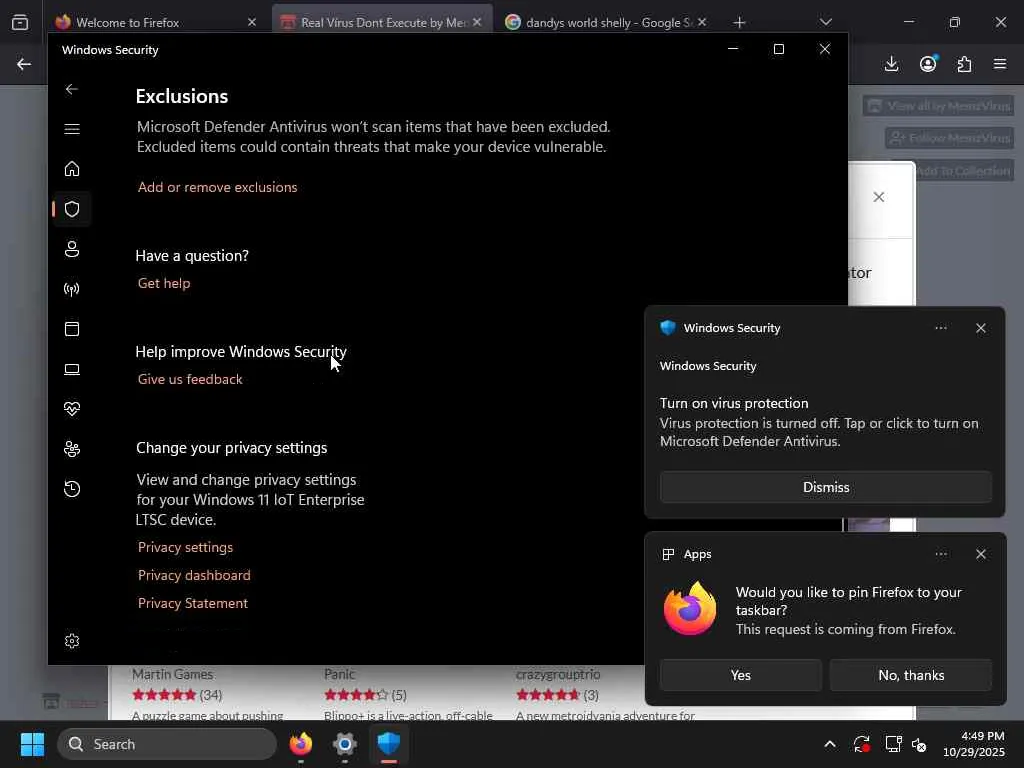1024x768 pixels.
Task: Close the dandys world shelly tab
Action: 702,22
